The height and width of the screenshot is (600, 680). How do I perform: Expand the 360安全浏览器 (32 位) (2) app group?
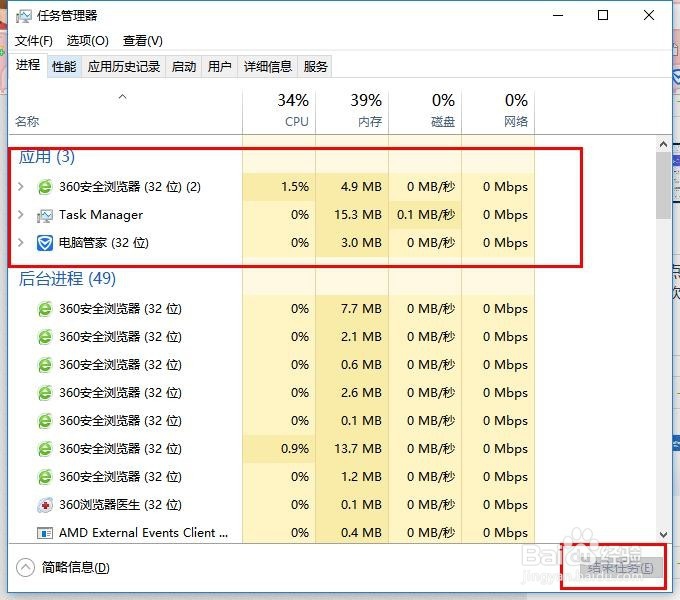click(x=20, y=187)
